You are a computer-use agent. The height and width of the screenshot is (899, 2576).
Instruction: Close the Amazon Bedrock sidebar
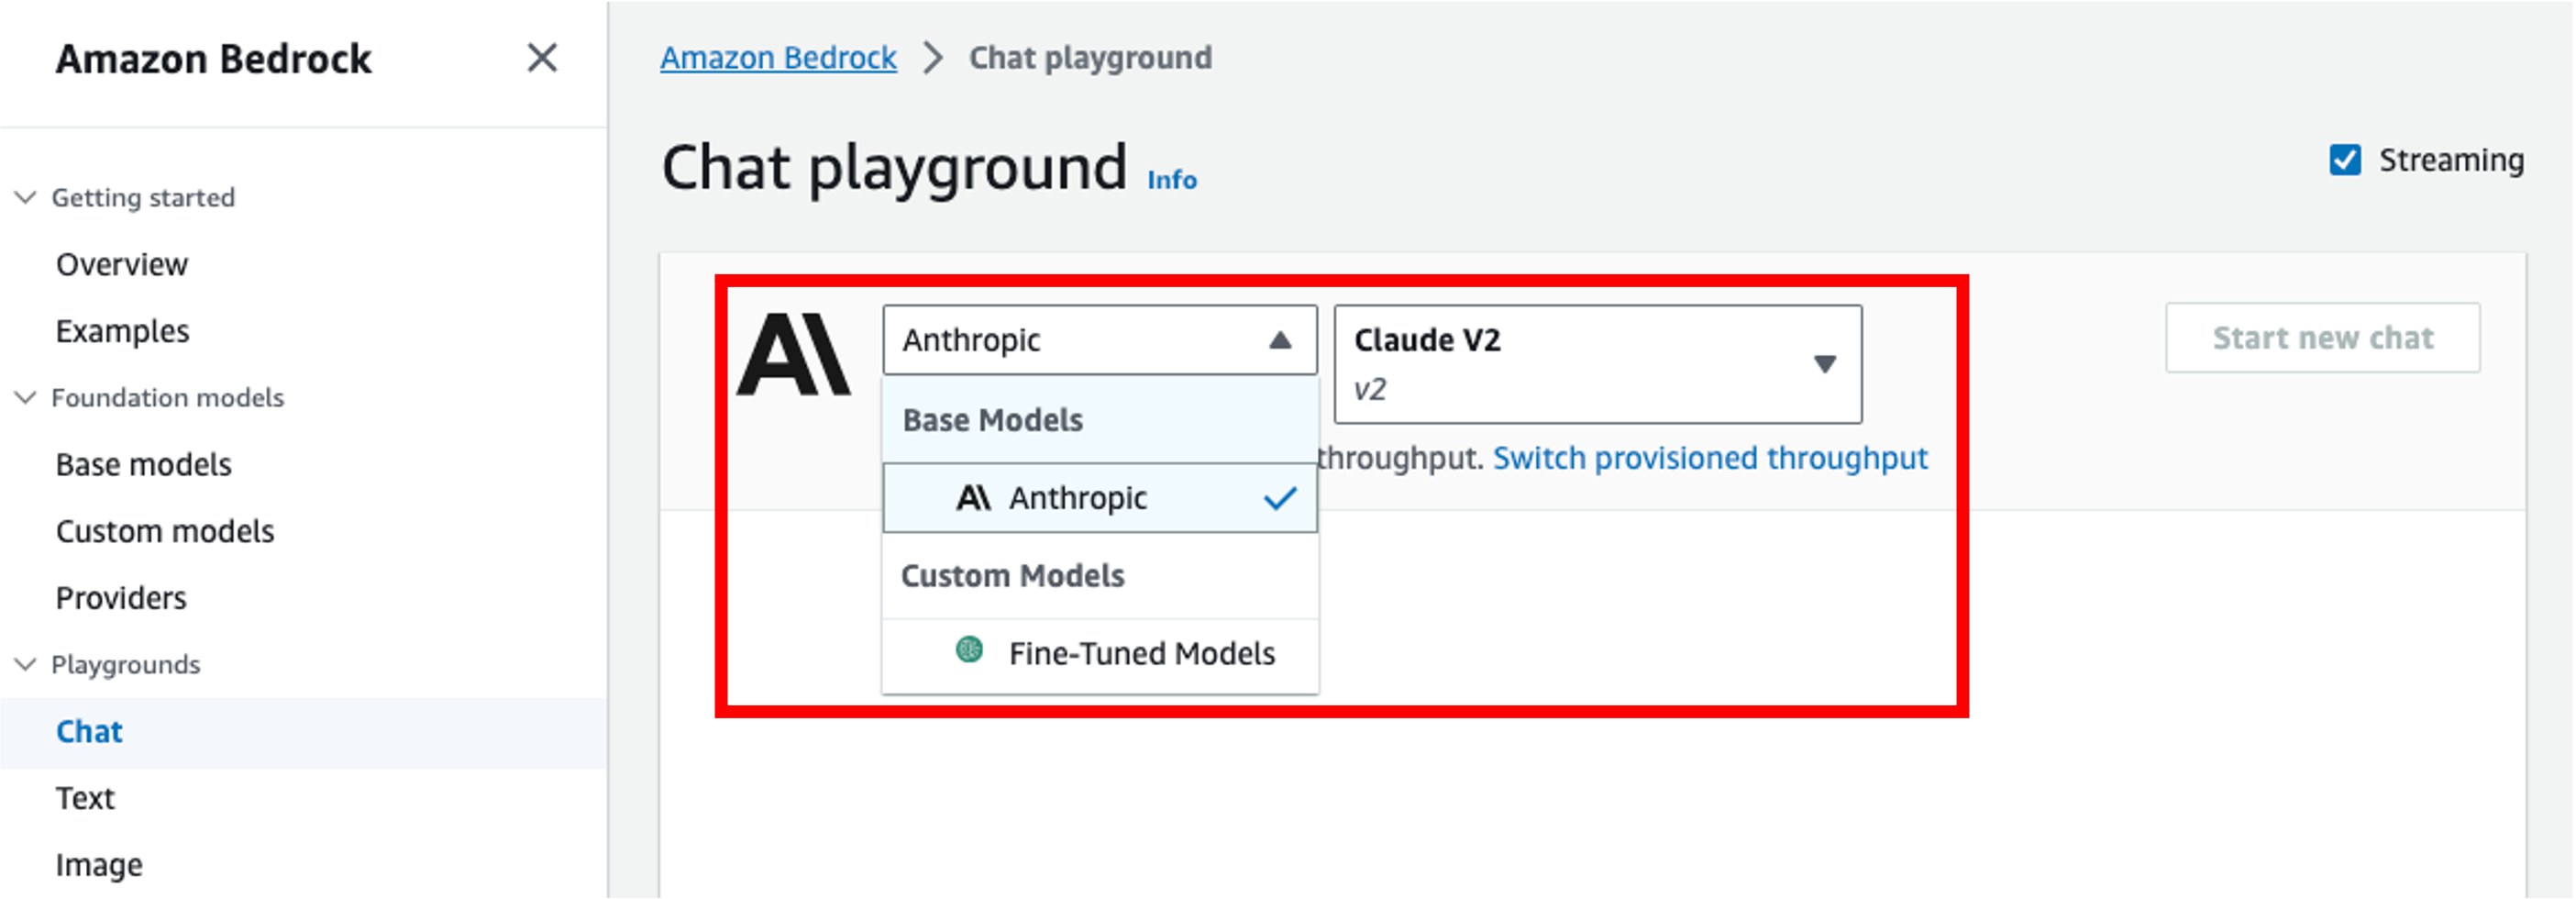point(542,58)
